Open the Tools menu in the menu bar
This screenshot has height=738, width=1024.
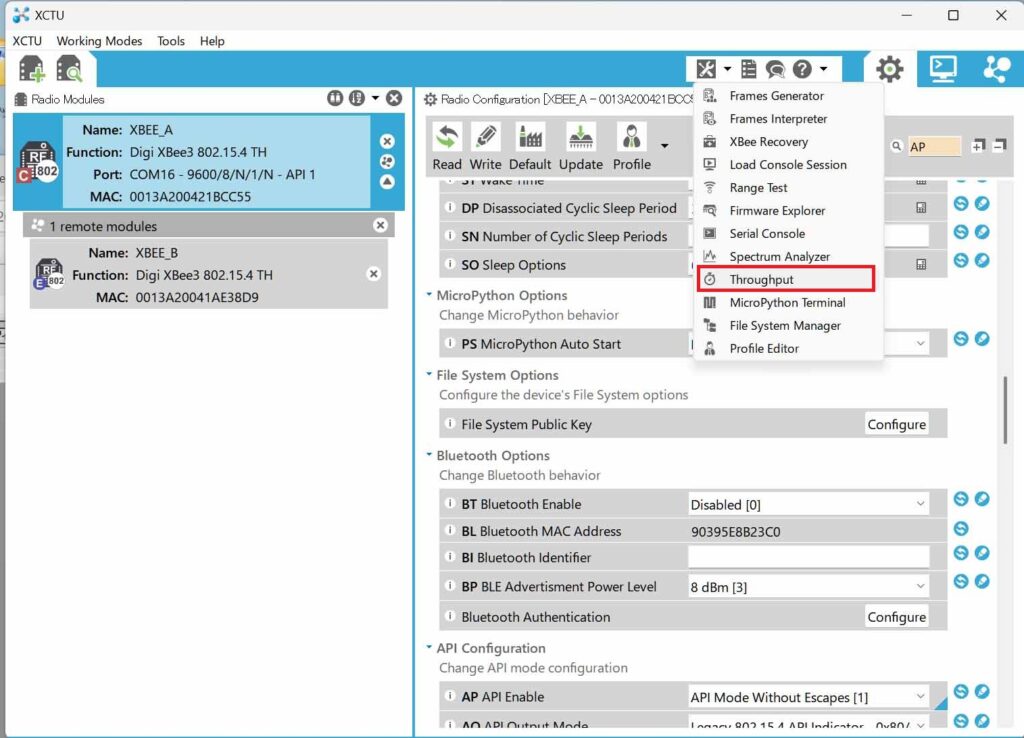pos(170,40)
